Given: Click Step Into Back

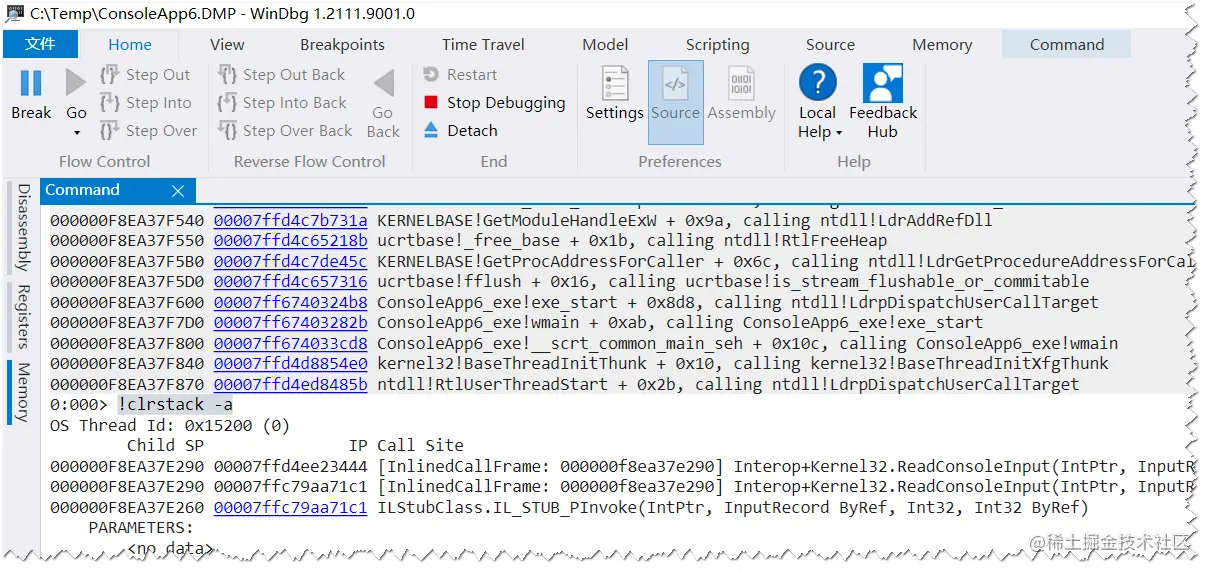Looking at the screenshot, I should 282,103.
